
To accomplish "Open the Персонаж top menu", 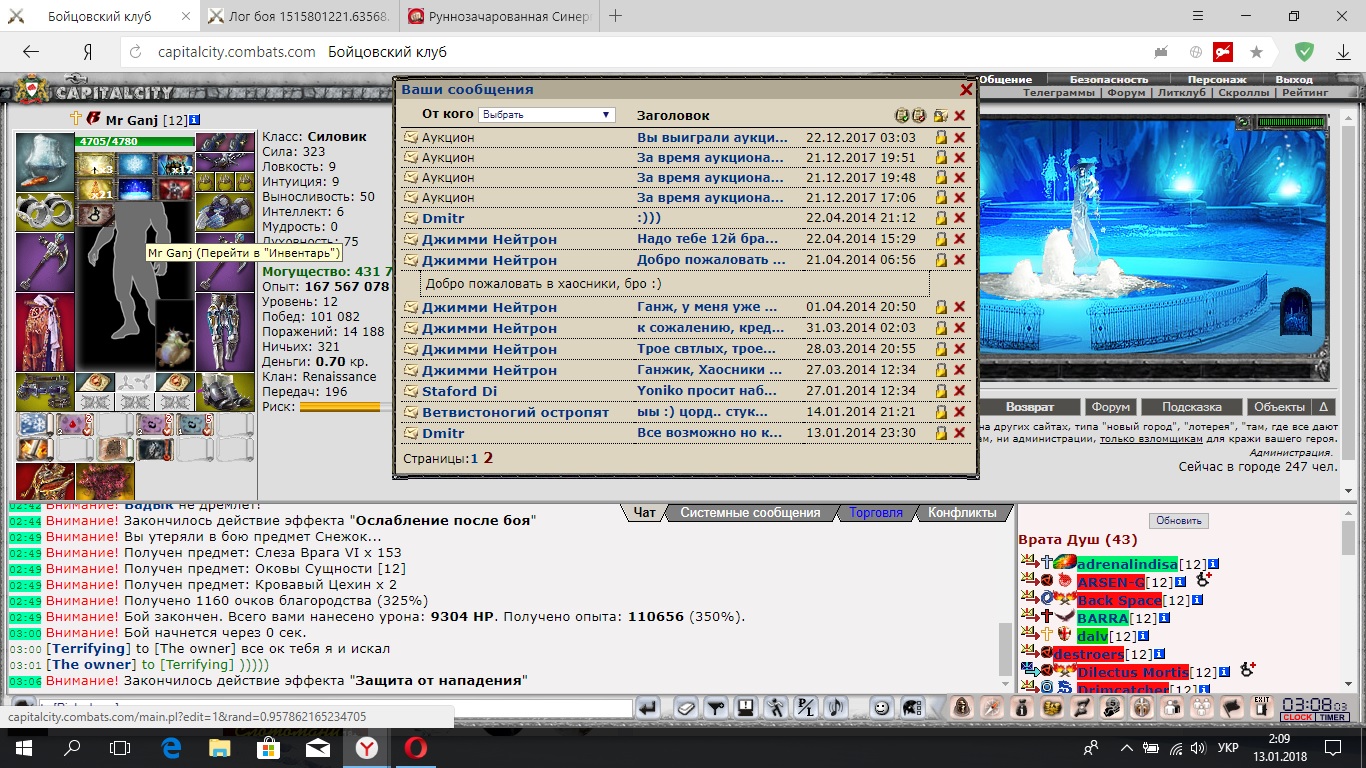I will click(x=1217, y=79).
